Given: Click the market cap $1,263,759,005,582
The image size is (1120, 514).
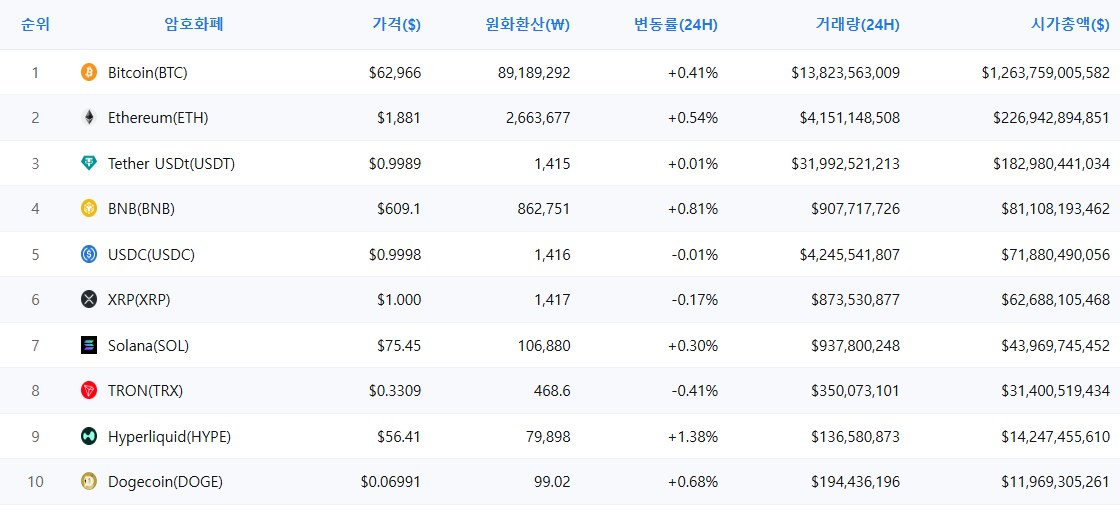Looking at the screenshot, I should pyautogui.click(x=1046, y=72).
